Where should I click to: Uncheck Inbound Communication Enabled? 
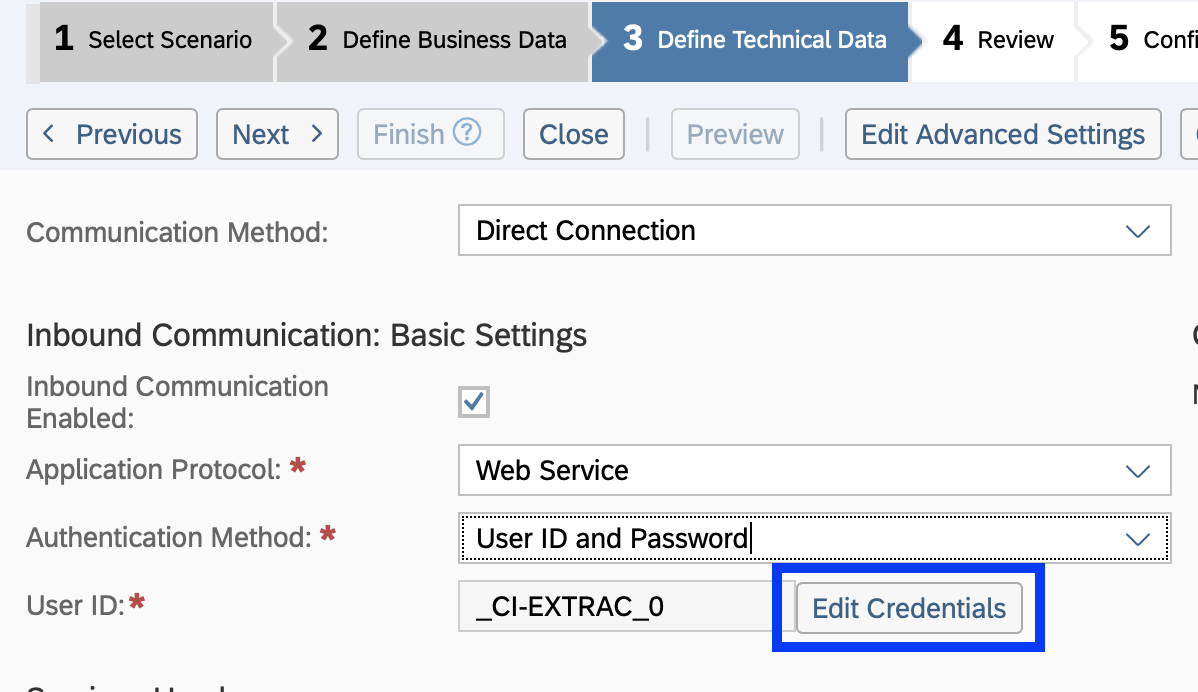coord(473,401)
